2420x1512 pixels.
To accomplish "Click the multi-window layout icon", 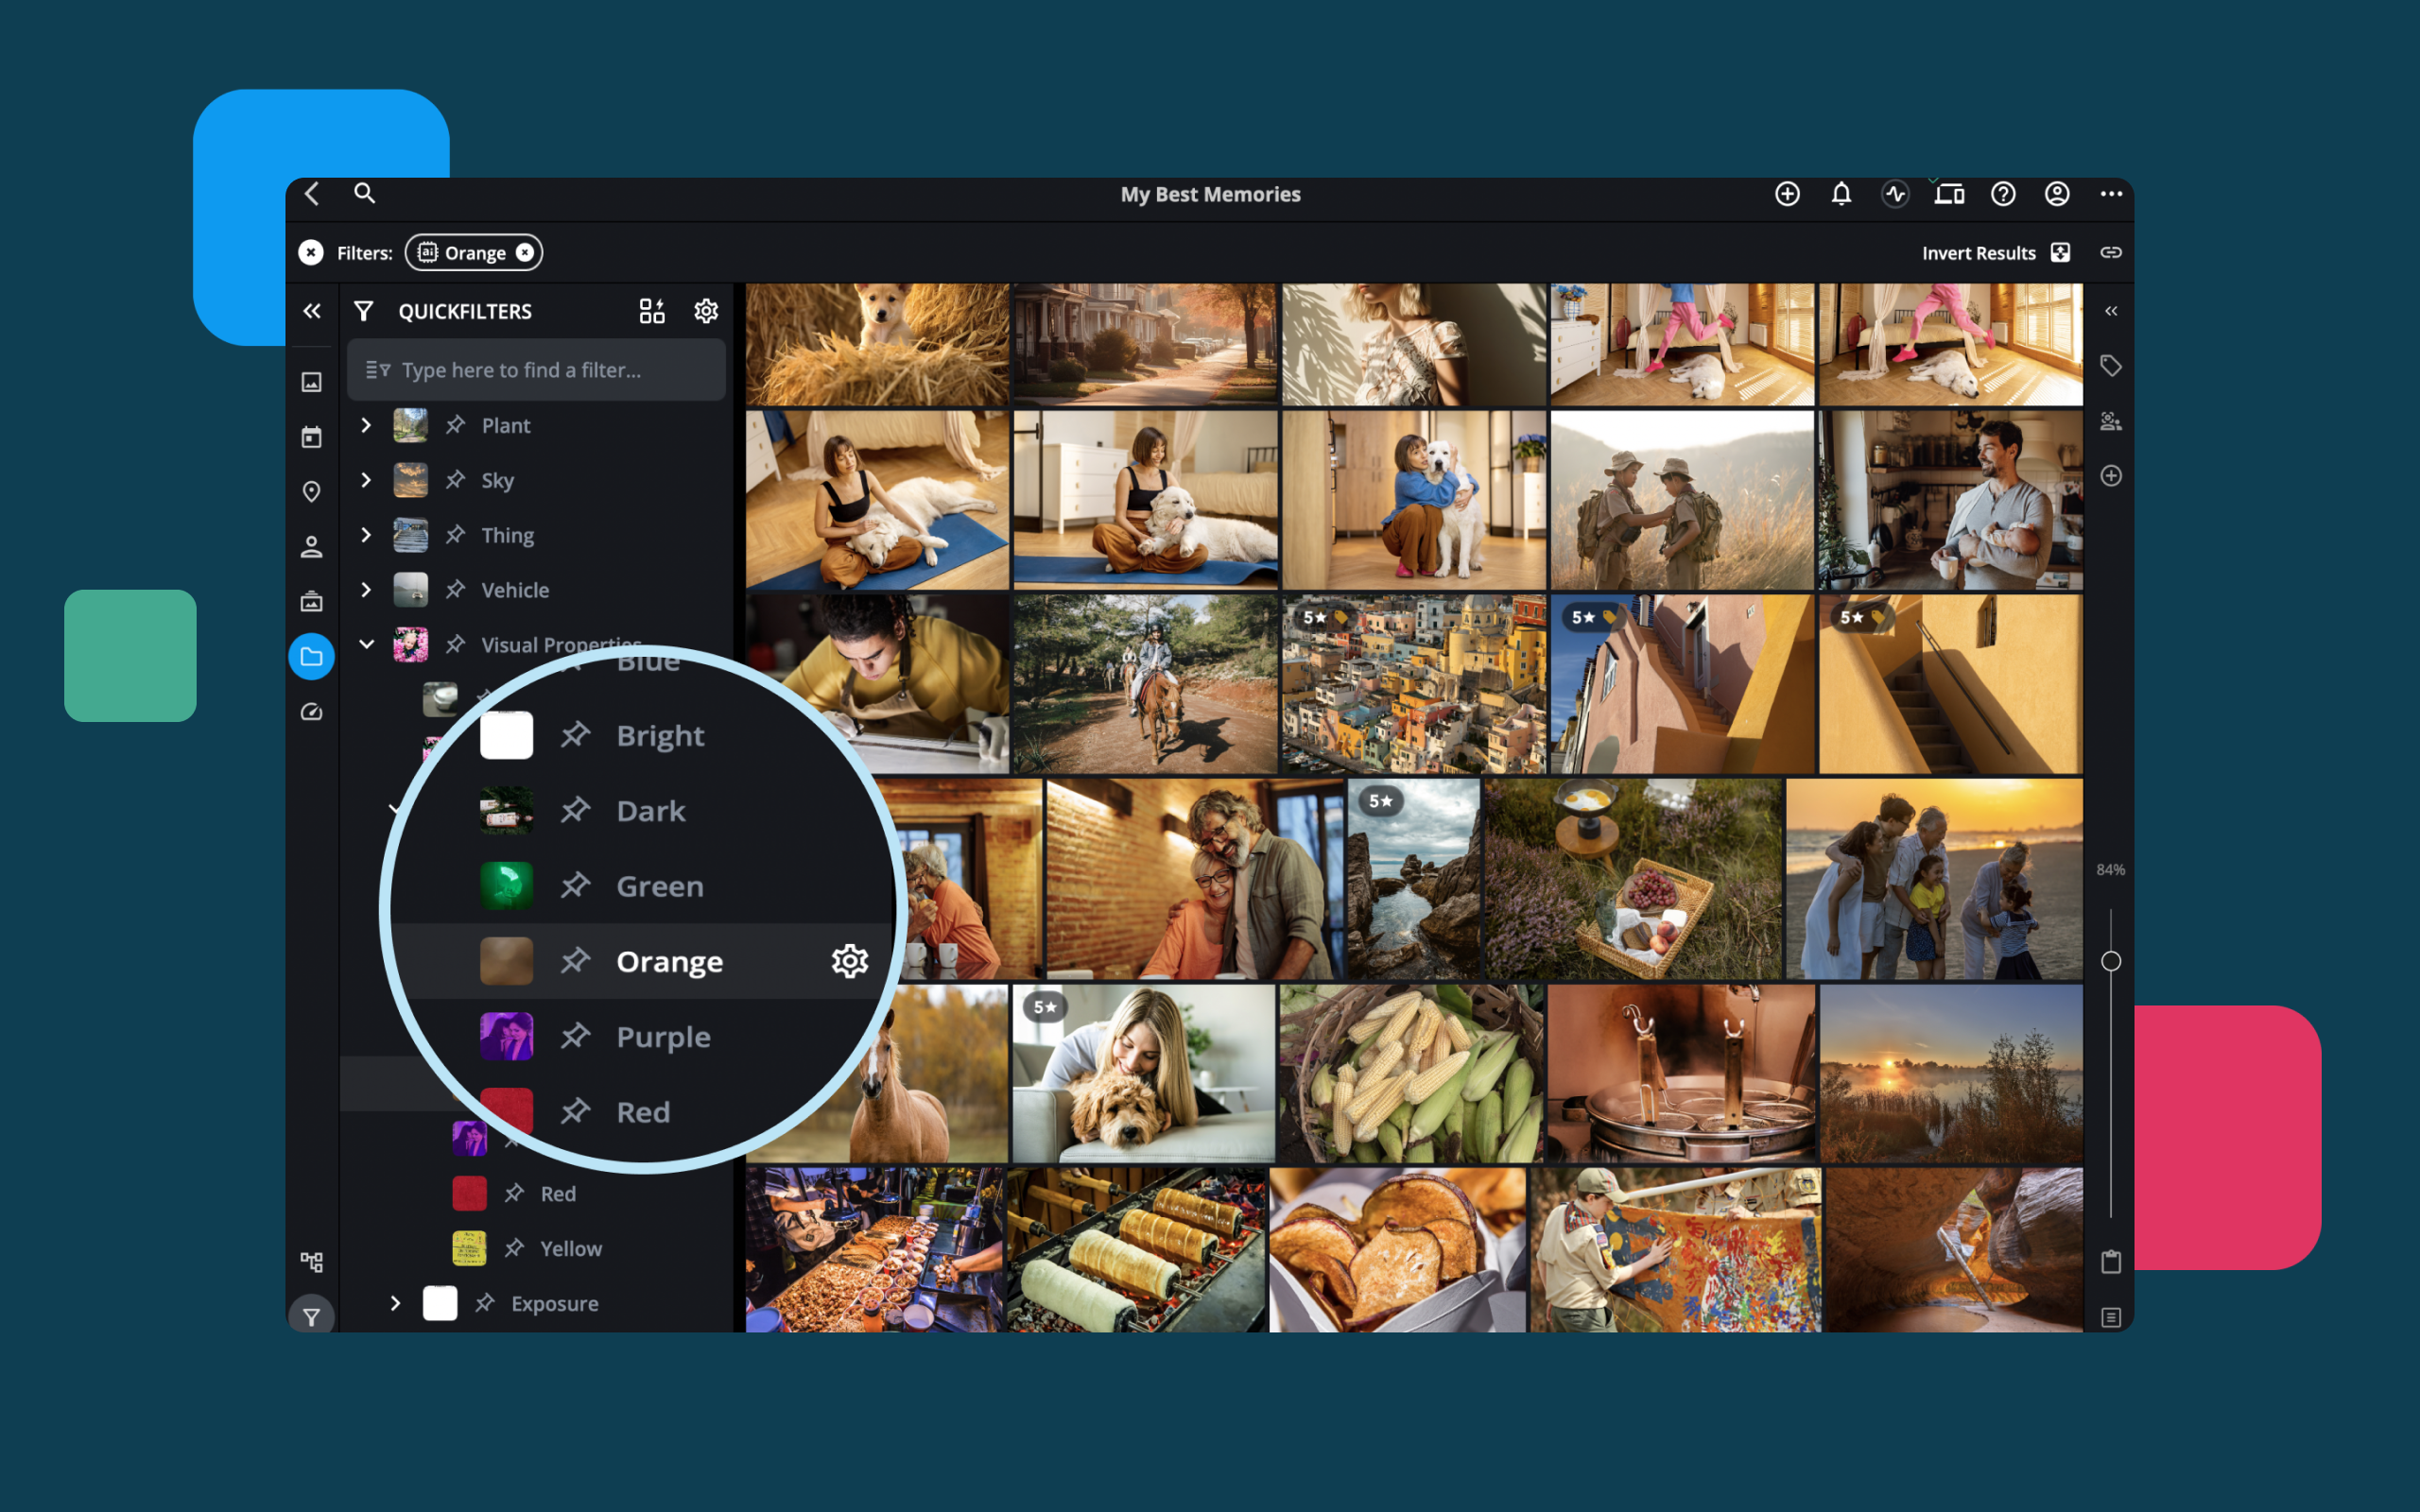I will (1949, 194).
